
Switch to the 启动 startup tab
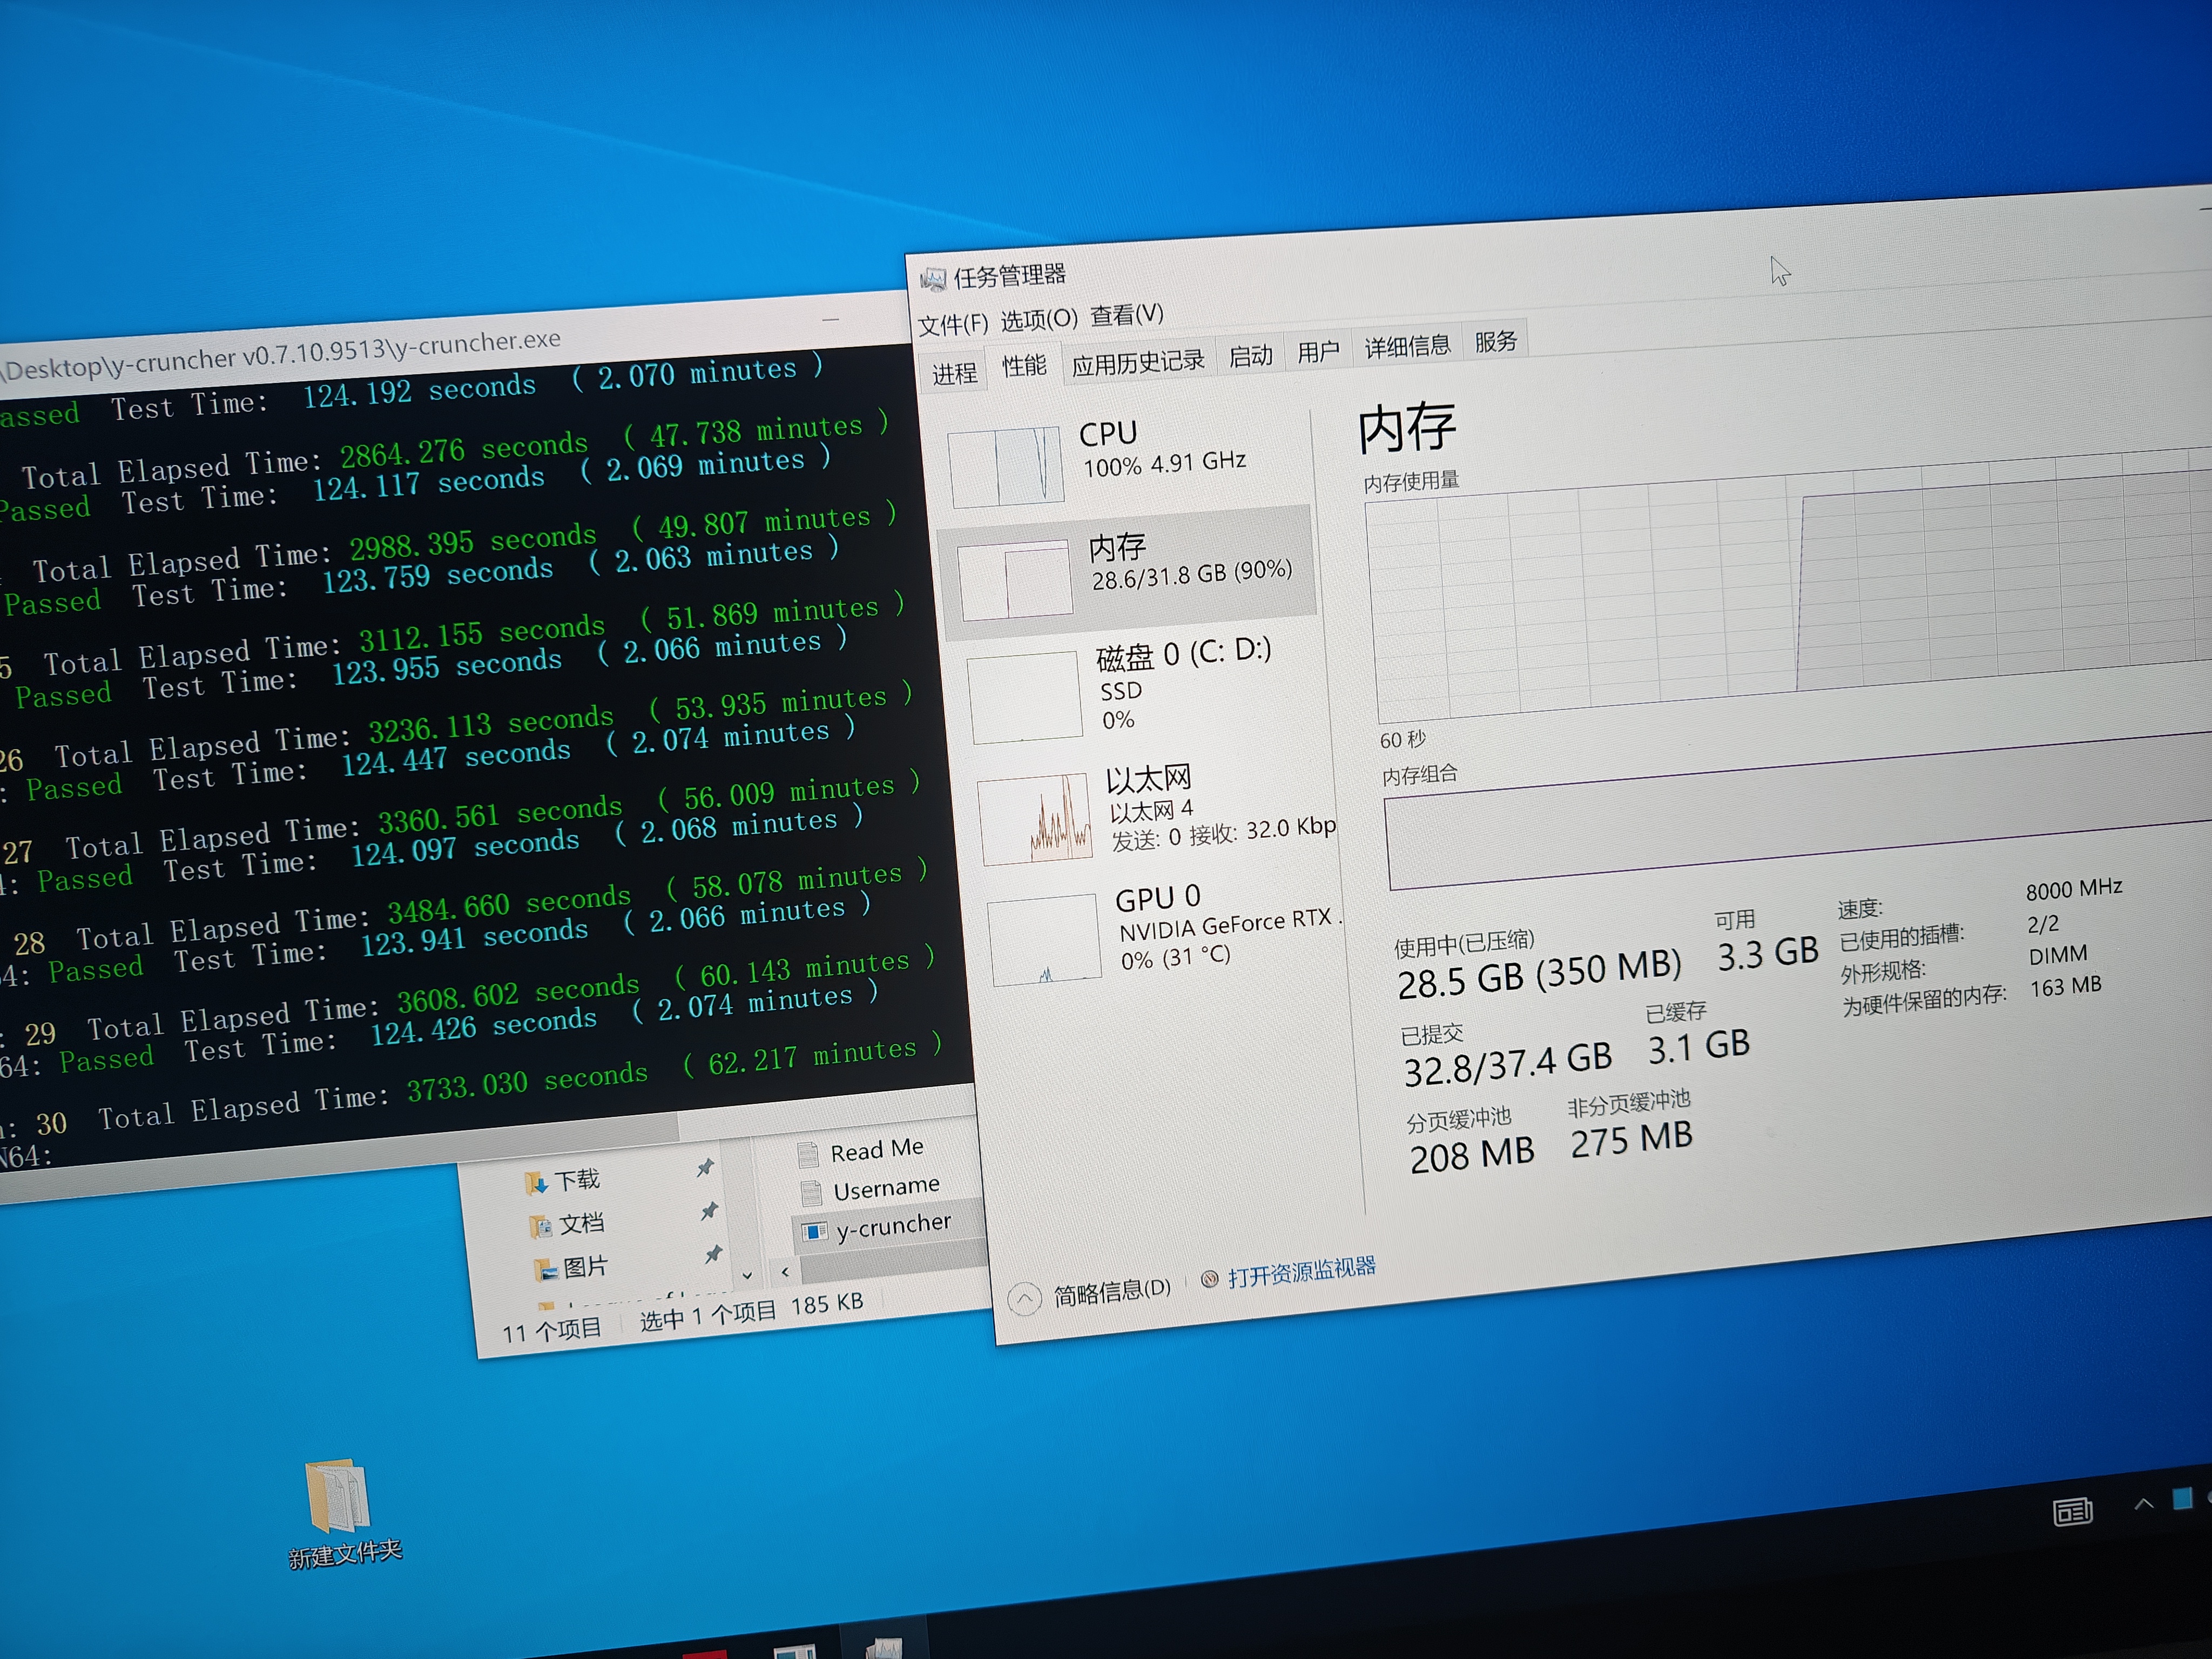tap(1250, 356)
